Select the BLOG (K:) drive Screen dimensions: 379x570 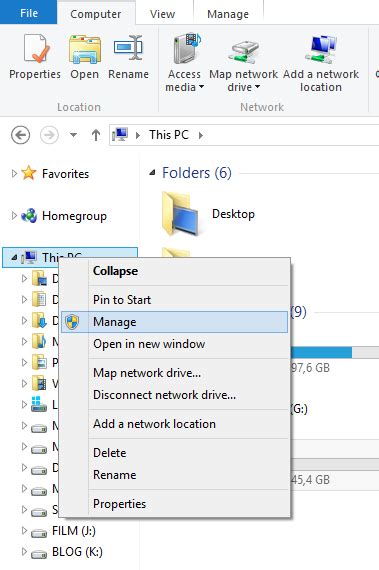[77, 552]
